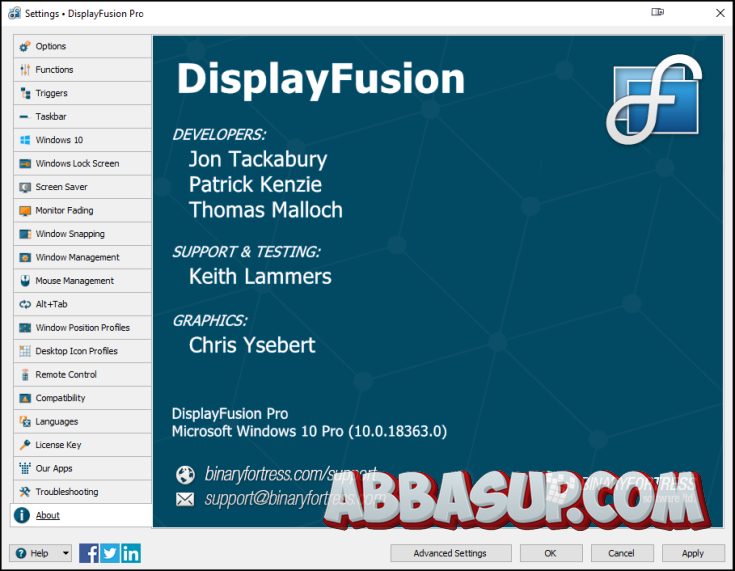Image resolution: width=735 pixels, height=571 pixels.
Task: Click the Mouse Management mouse icon
Action: pos(25,281)
